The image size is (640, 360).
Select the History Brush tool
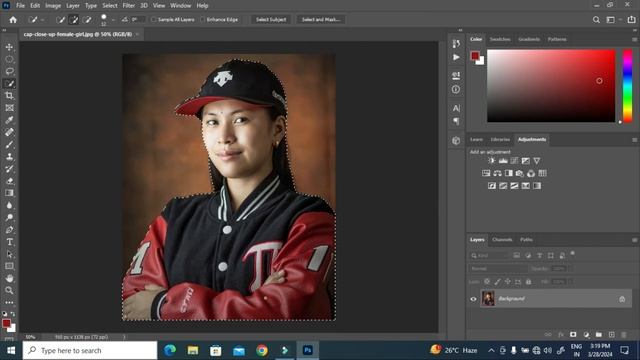[x=9, y=169]
